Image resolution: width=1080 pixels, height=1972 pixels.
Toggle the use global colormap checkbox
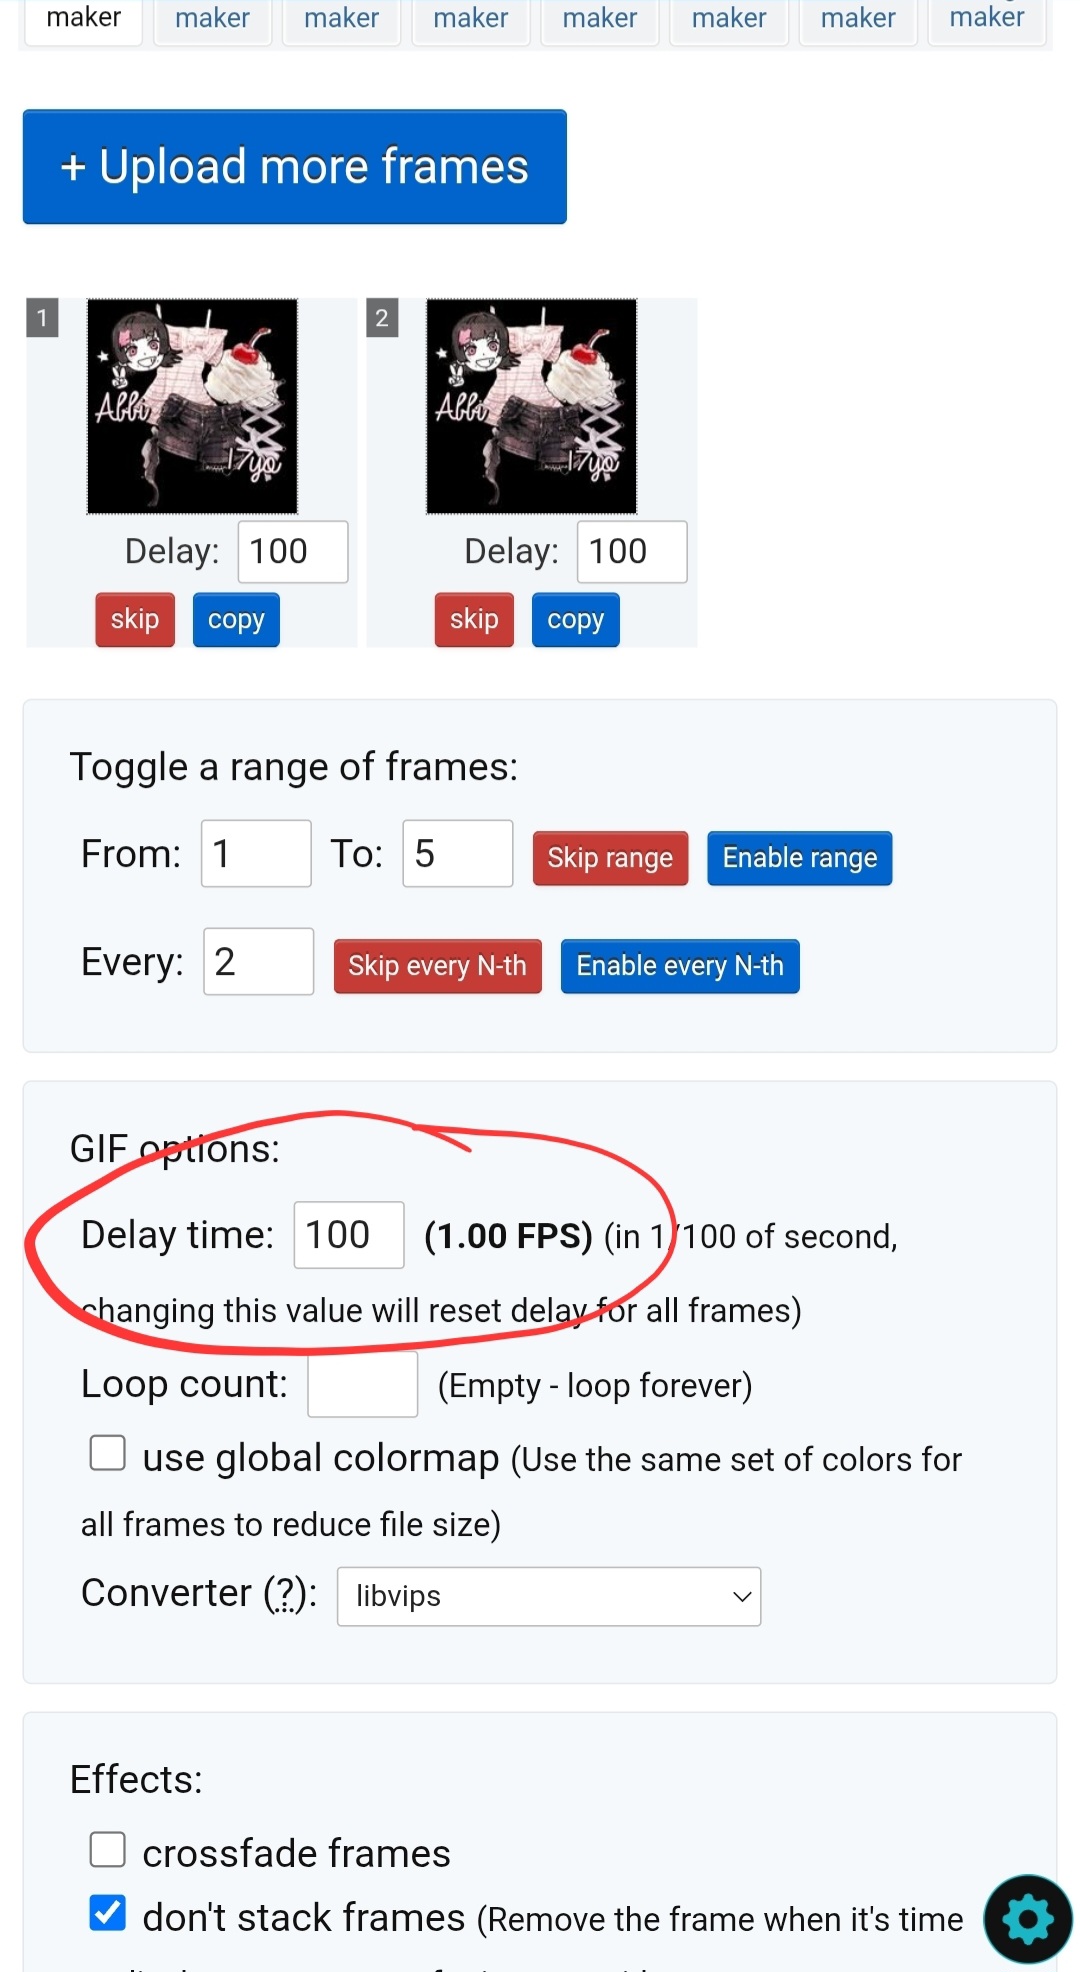tap(108, 1453)
